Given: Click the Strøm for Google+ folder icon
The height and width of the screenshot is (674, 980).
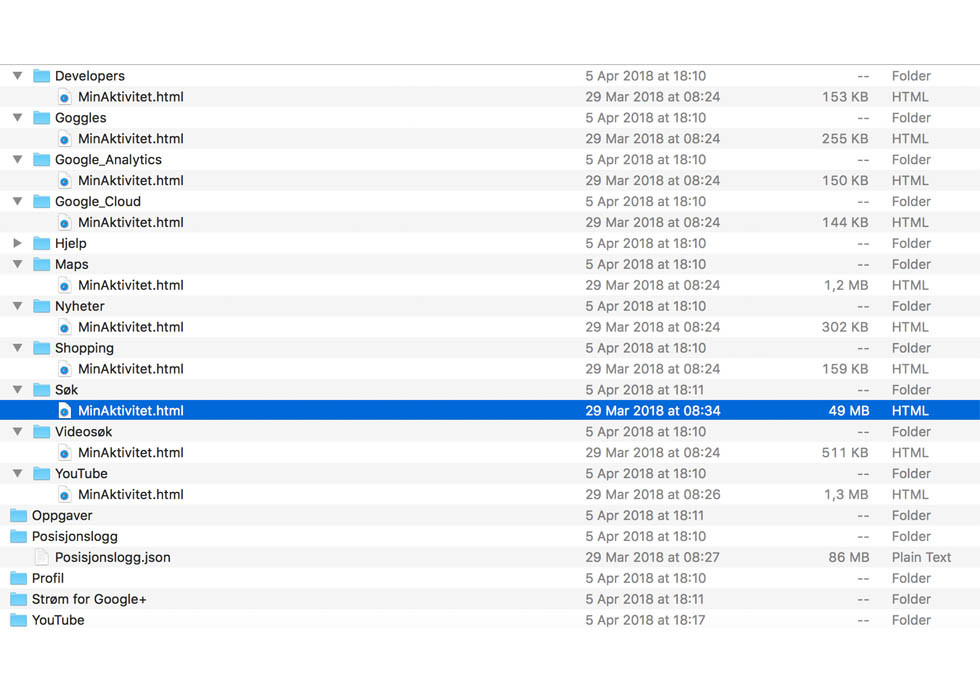Looking at the screenshot, I should click(19, 599).
